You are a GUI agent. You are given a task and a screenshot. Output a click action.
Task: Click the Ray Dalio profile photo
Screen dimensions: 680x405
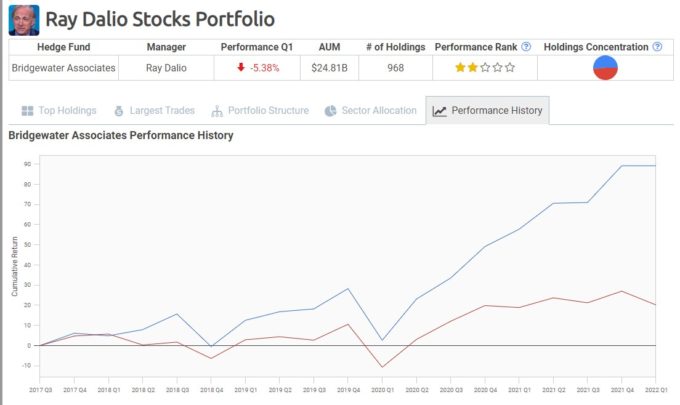(24, 20)
